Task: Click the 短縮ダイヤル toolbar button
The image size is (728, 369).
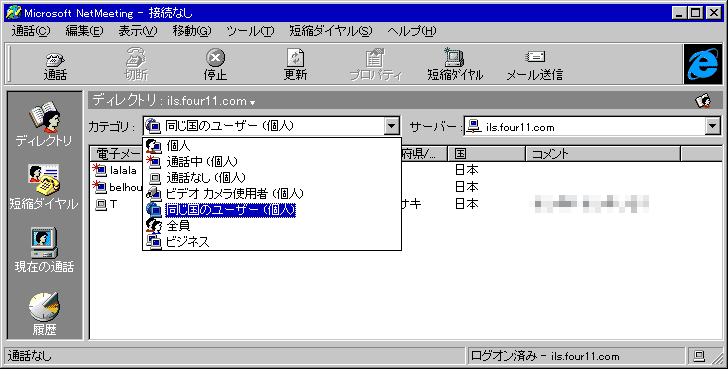Action: tap(455, 65)
